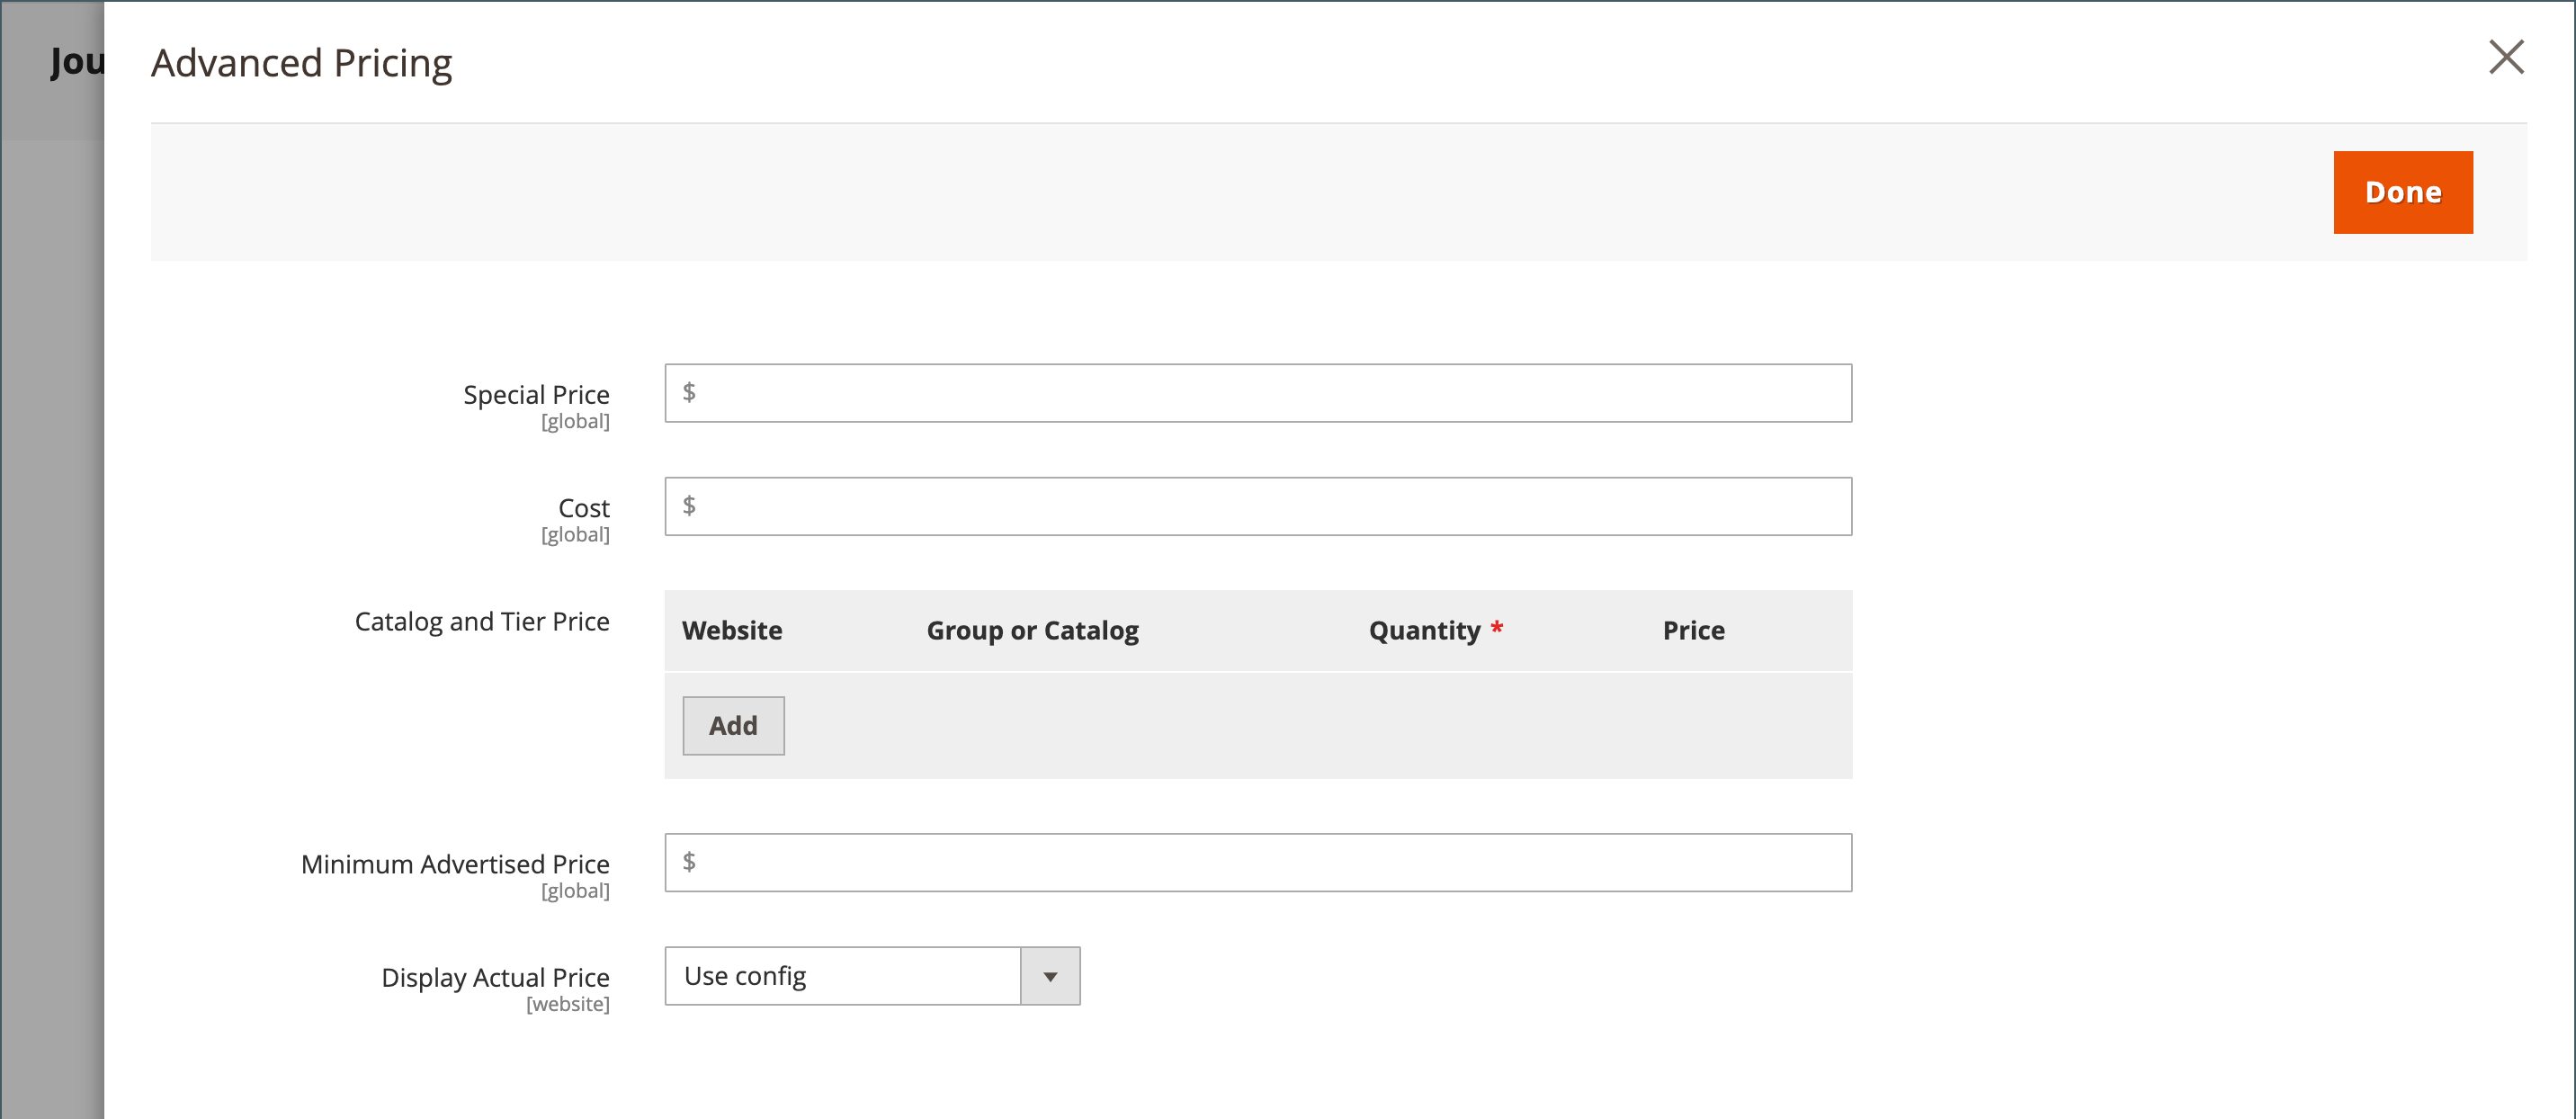Open the Display Actual Price select box
The width and height of the screenshot is (2576, 1119).
pos(842,976)
